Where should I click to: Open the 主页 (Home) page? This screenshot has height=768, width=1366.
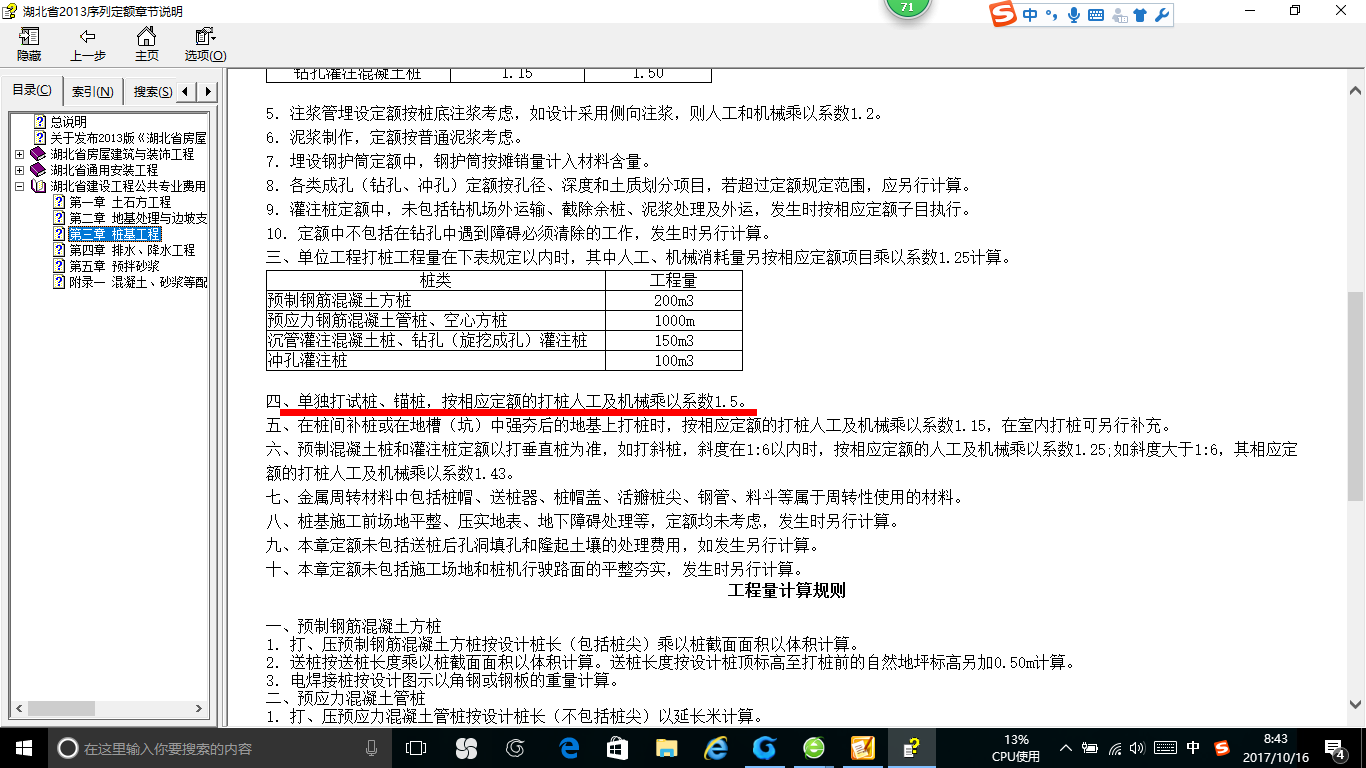[146, 45]
